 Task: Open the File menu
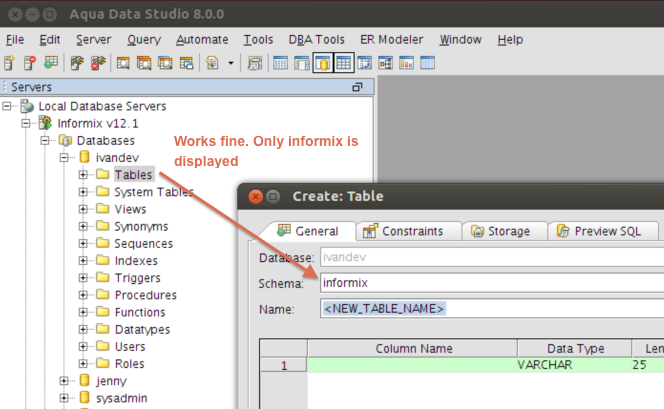coord(15,39)
